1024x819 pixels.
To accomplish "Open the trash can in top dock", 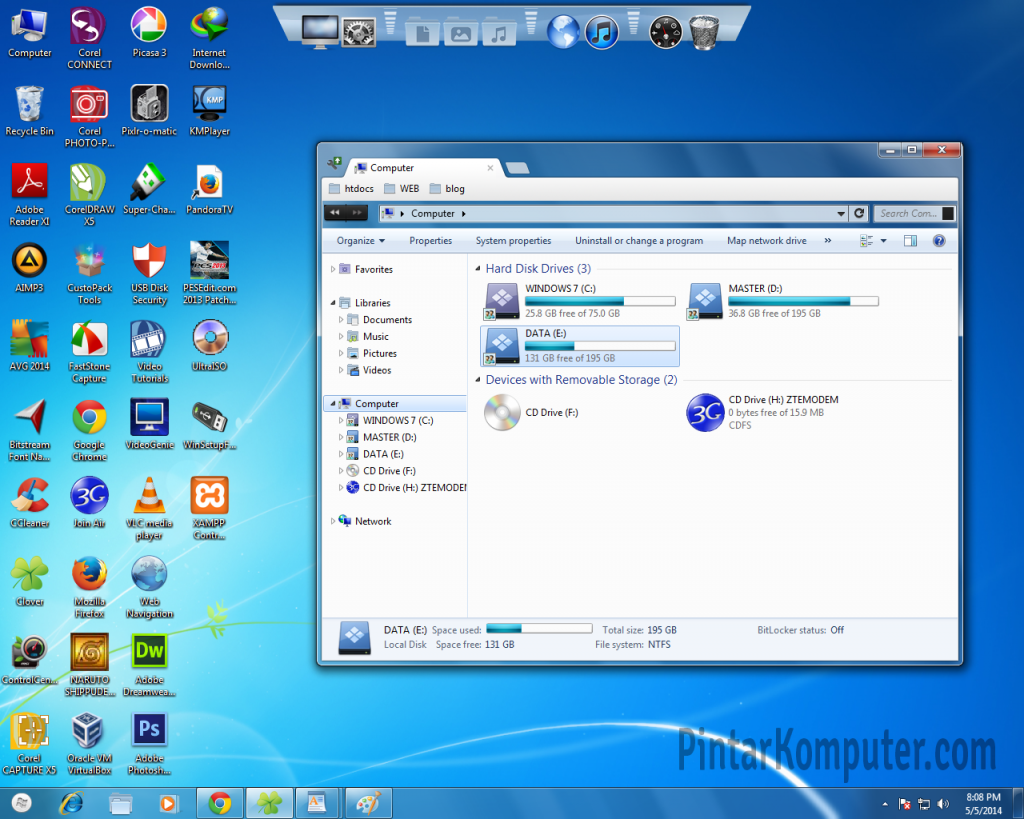I will pyautogui.click(x=704, y=32).
